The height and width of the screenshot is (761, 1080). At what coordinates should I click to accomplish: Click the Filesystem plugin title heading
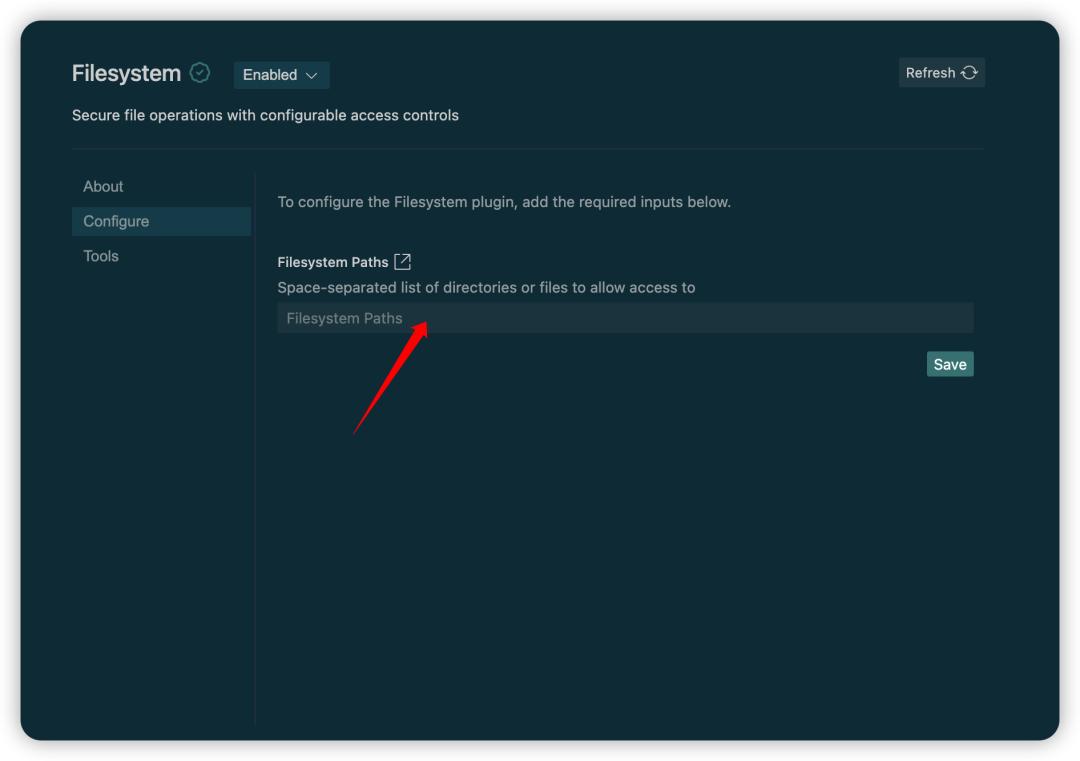click(x=126, y=73)
